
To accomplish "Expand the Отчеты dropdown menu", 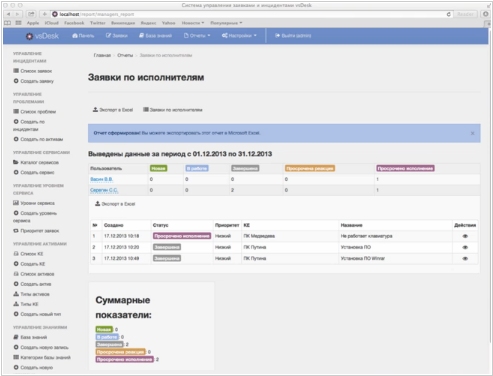I will pyautogui.click(x=197, y=36).
